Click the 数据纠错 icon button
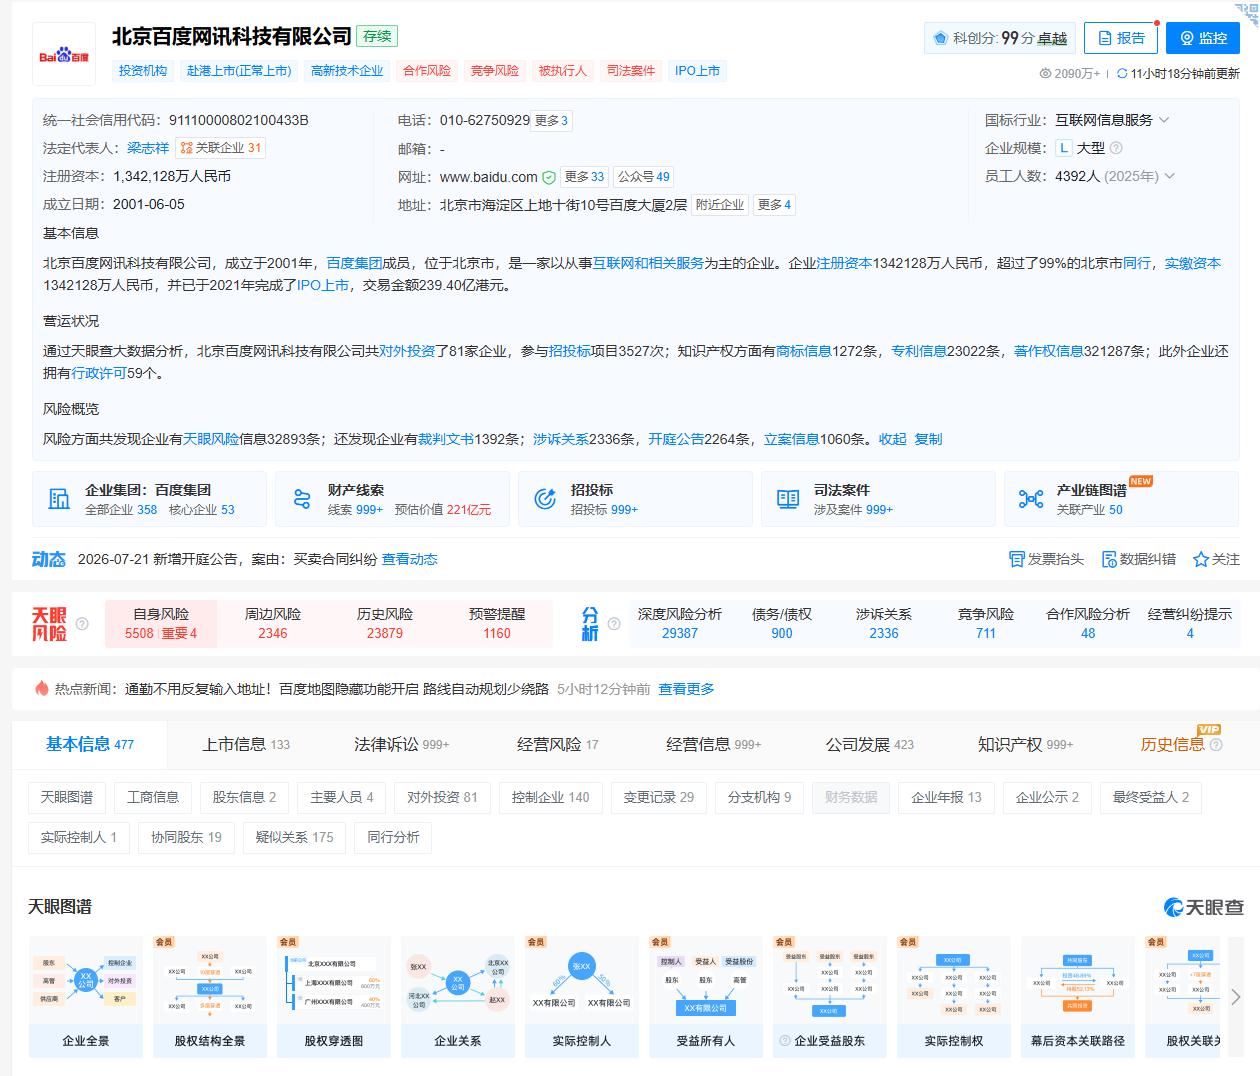This screenshot has height=1076, width=1260. 1138,559
